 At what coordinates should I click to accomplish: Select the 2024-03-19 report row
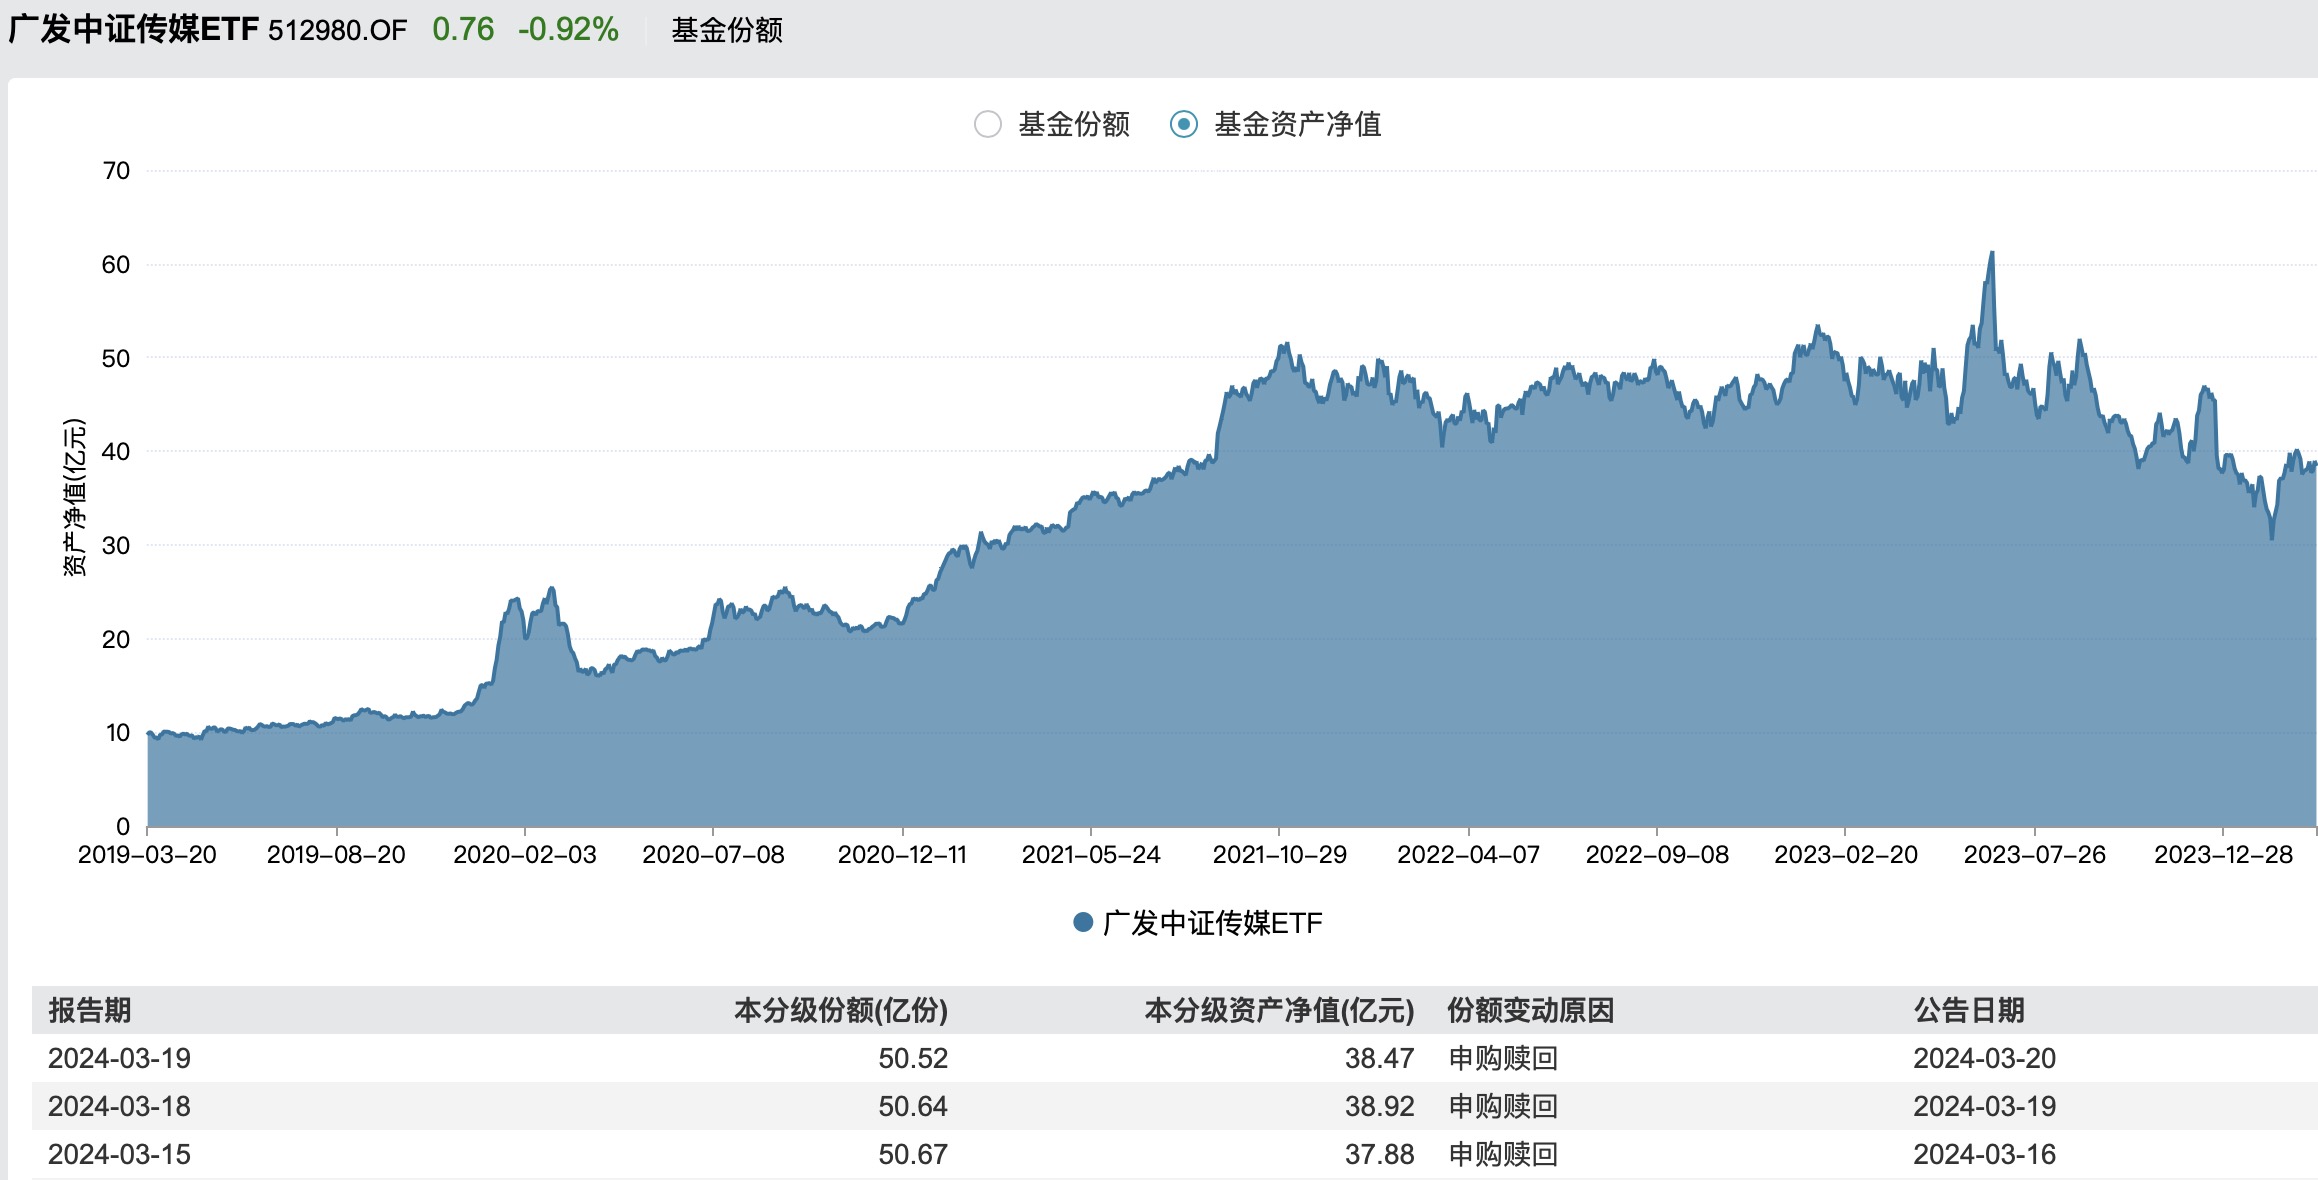tap(119, 1058)
